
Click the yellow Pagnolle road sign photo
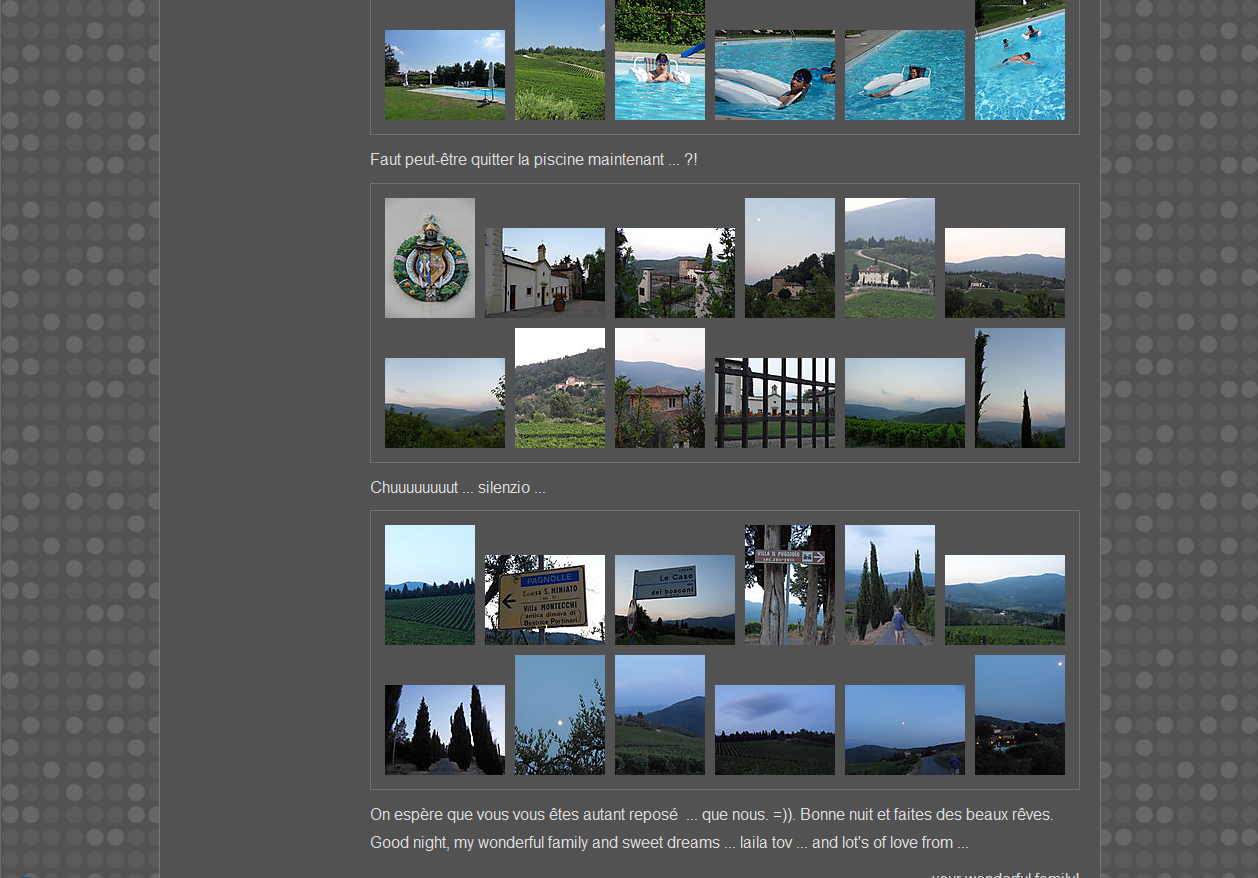545,599
